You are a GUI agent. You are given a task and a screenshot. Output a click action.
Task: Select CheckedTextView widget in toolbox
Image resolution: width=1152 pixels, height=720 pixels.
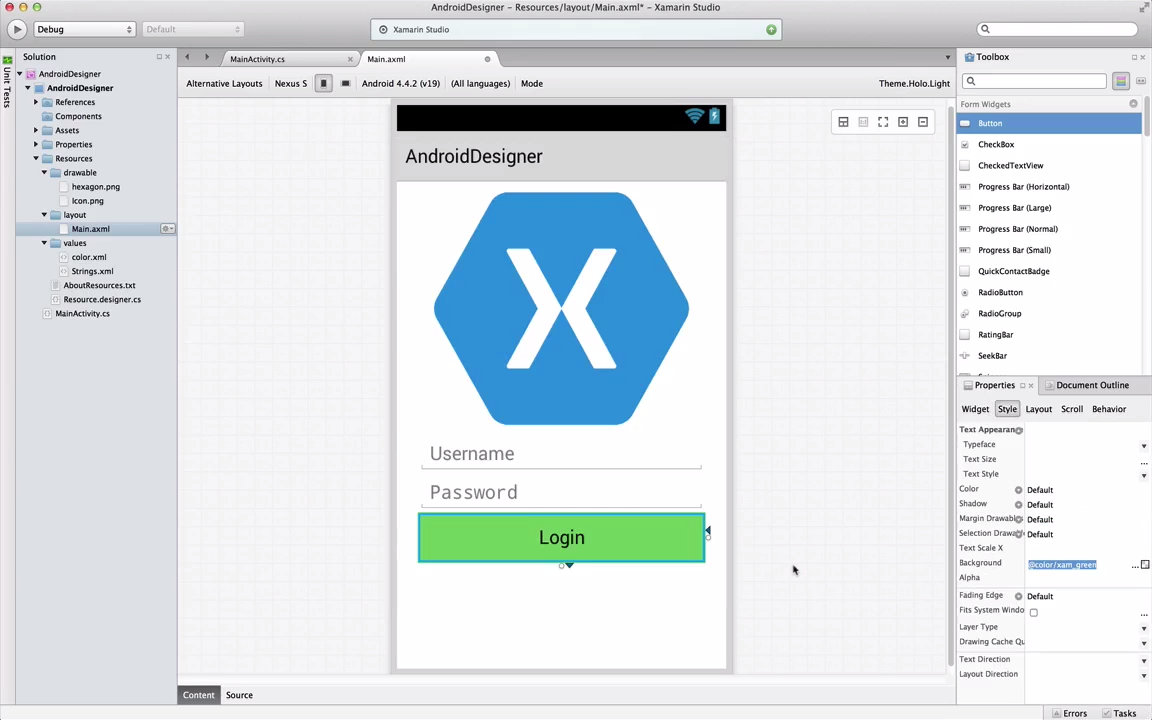[1051, 166]
